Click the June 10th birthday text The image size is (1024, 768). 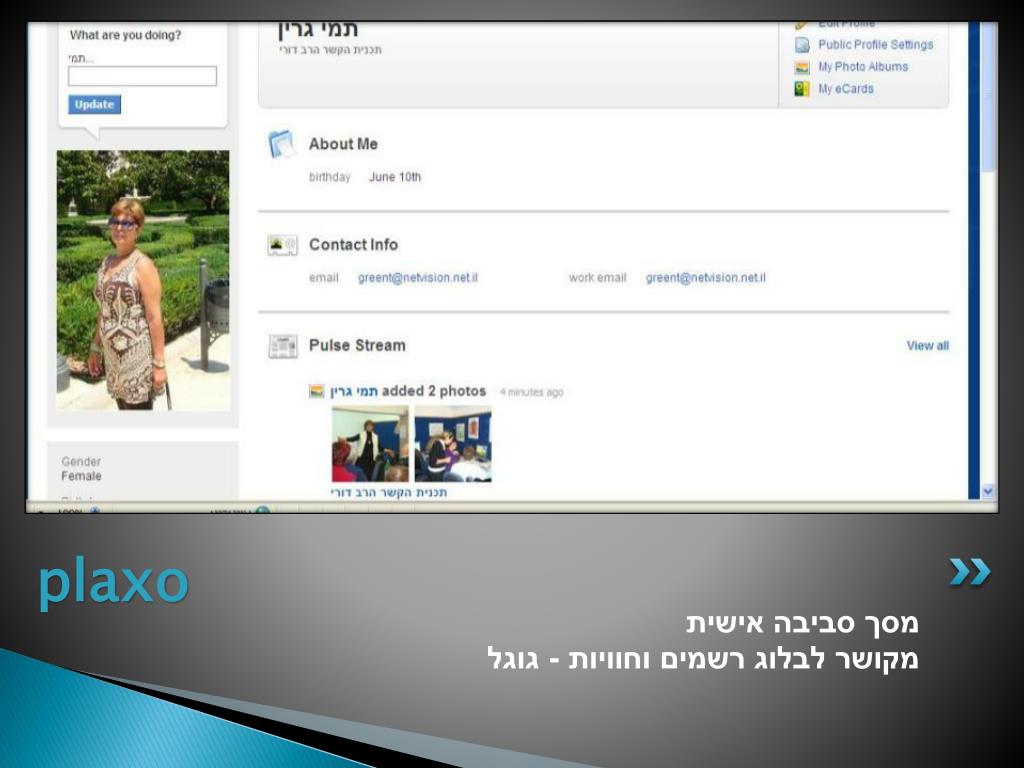coord(394,177)
